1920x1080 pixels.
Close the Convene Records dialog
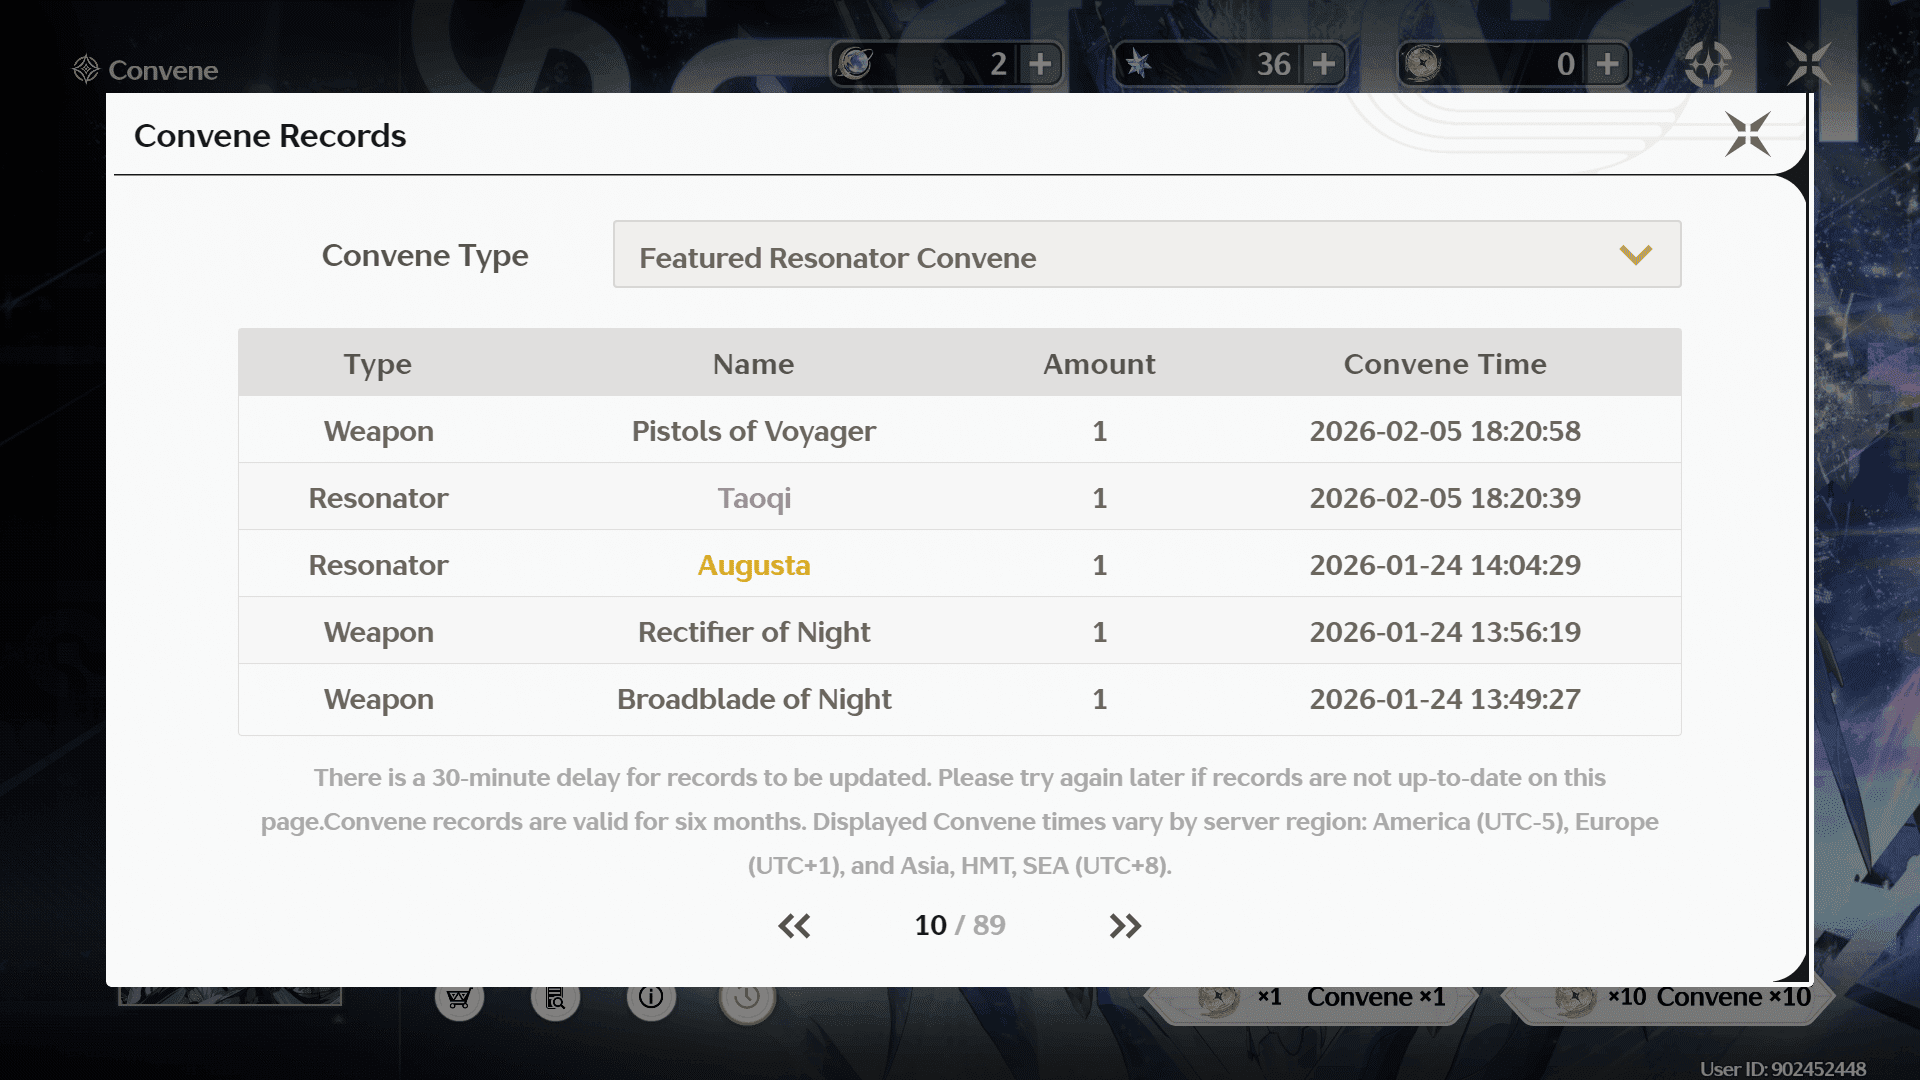1747,134
